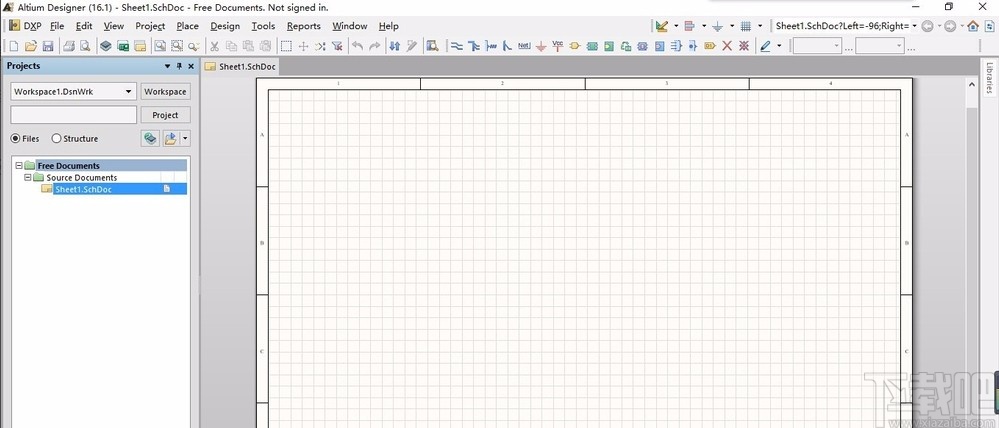The height and width of the screenshot is (428, 999).
Task: Activate the zoom area tool
Action: [x=176, y=46]
